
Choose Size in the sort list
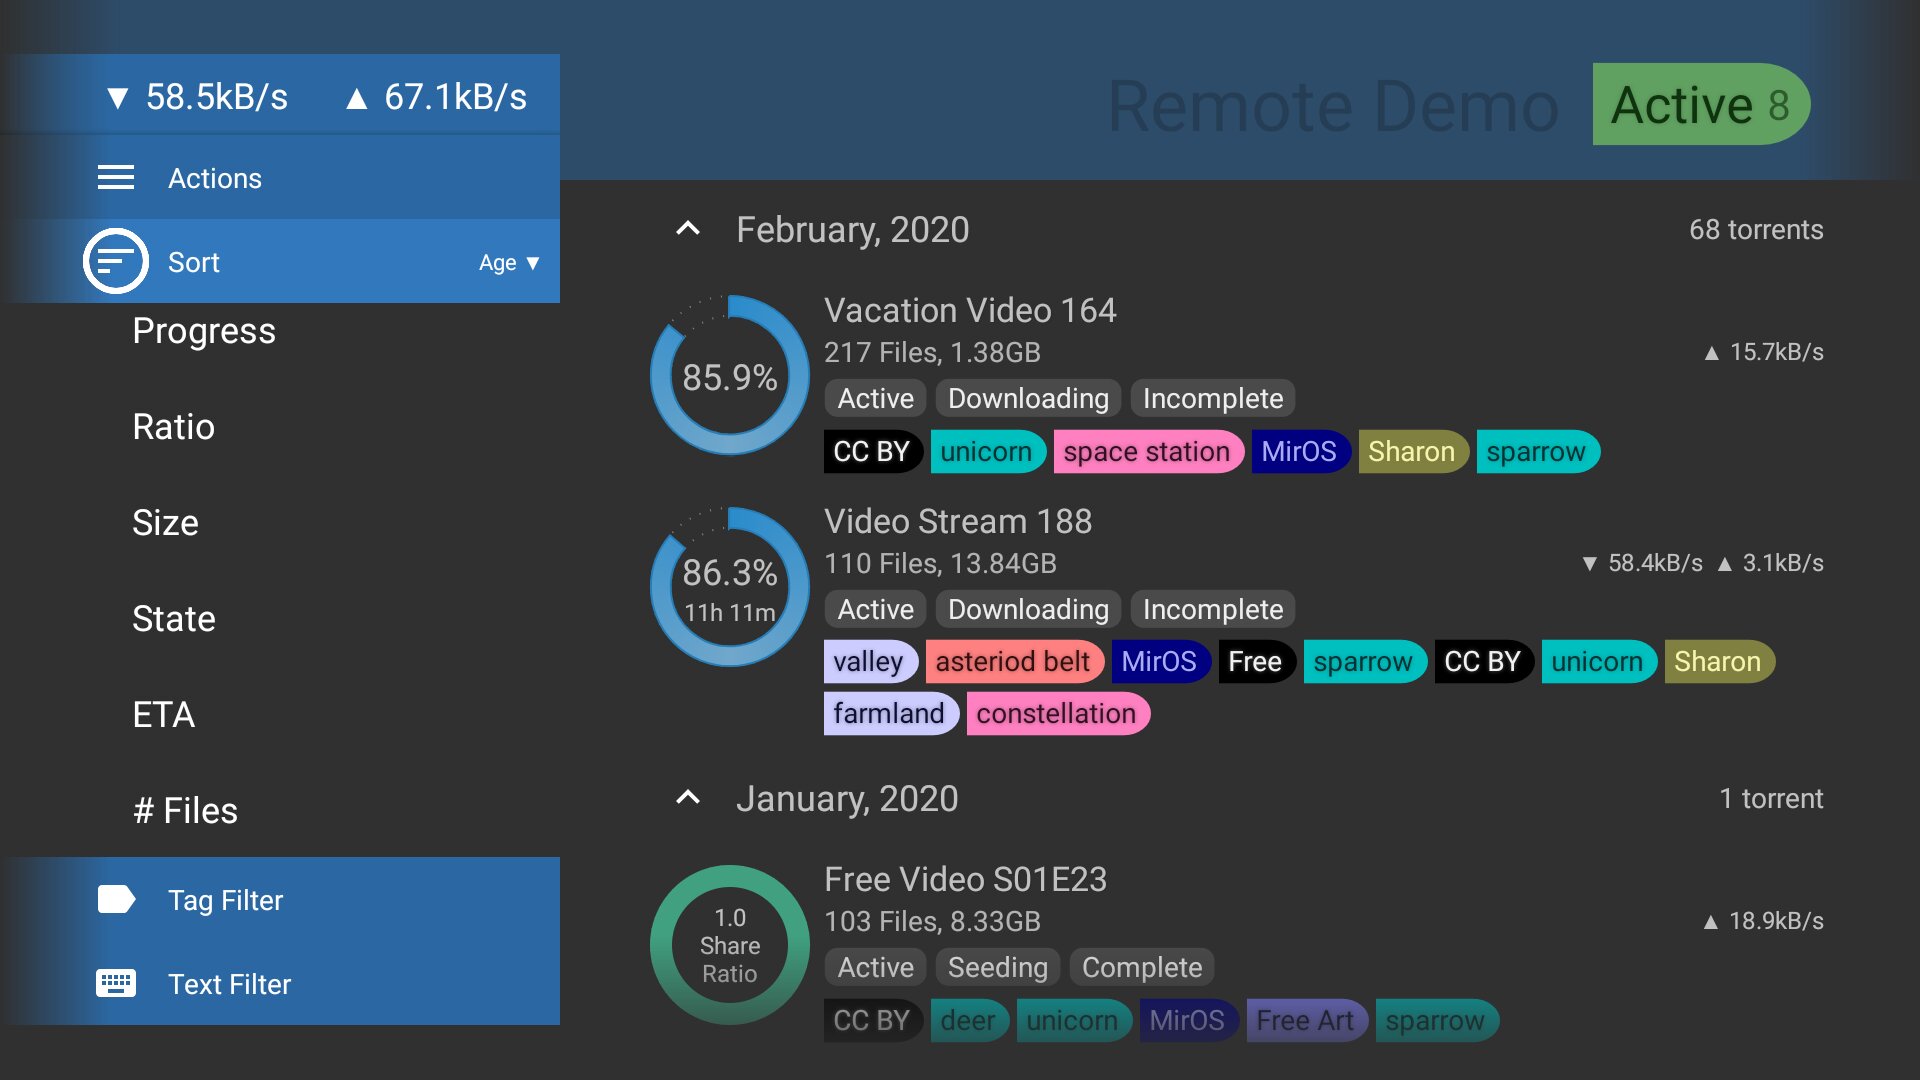pyautogui.click(x=166, y=523)
